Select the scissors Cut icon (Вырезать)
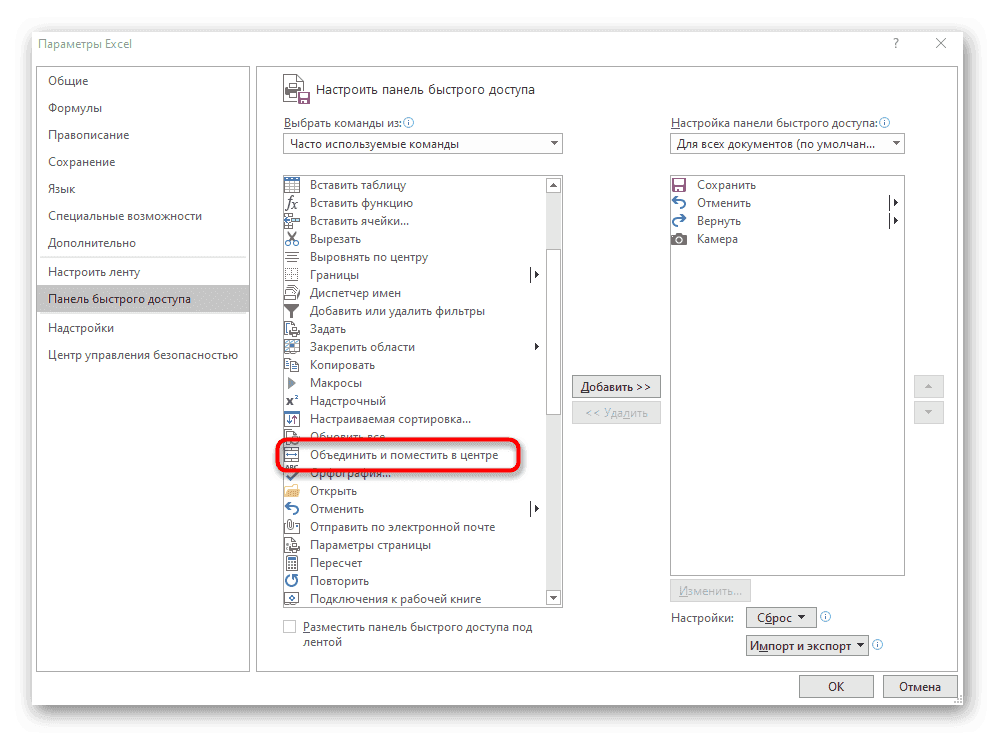The height and width of the screenshot is (737, 995). click(292, 239)
